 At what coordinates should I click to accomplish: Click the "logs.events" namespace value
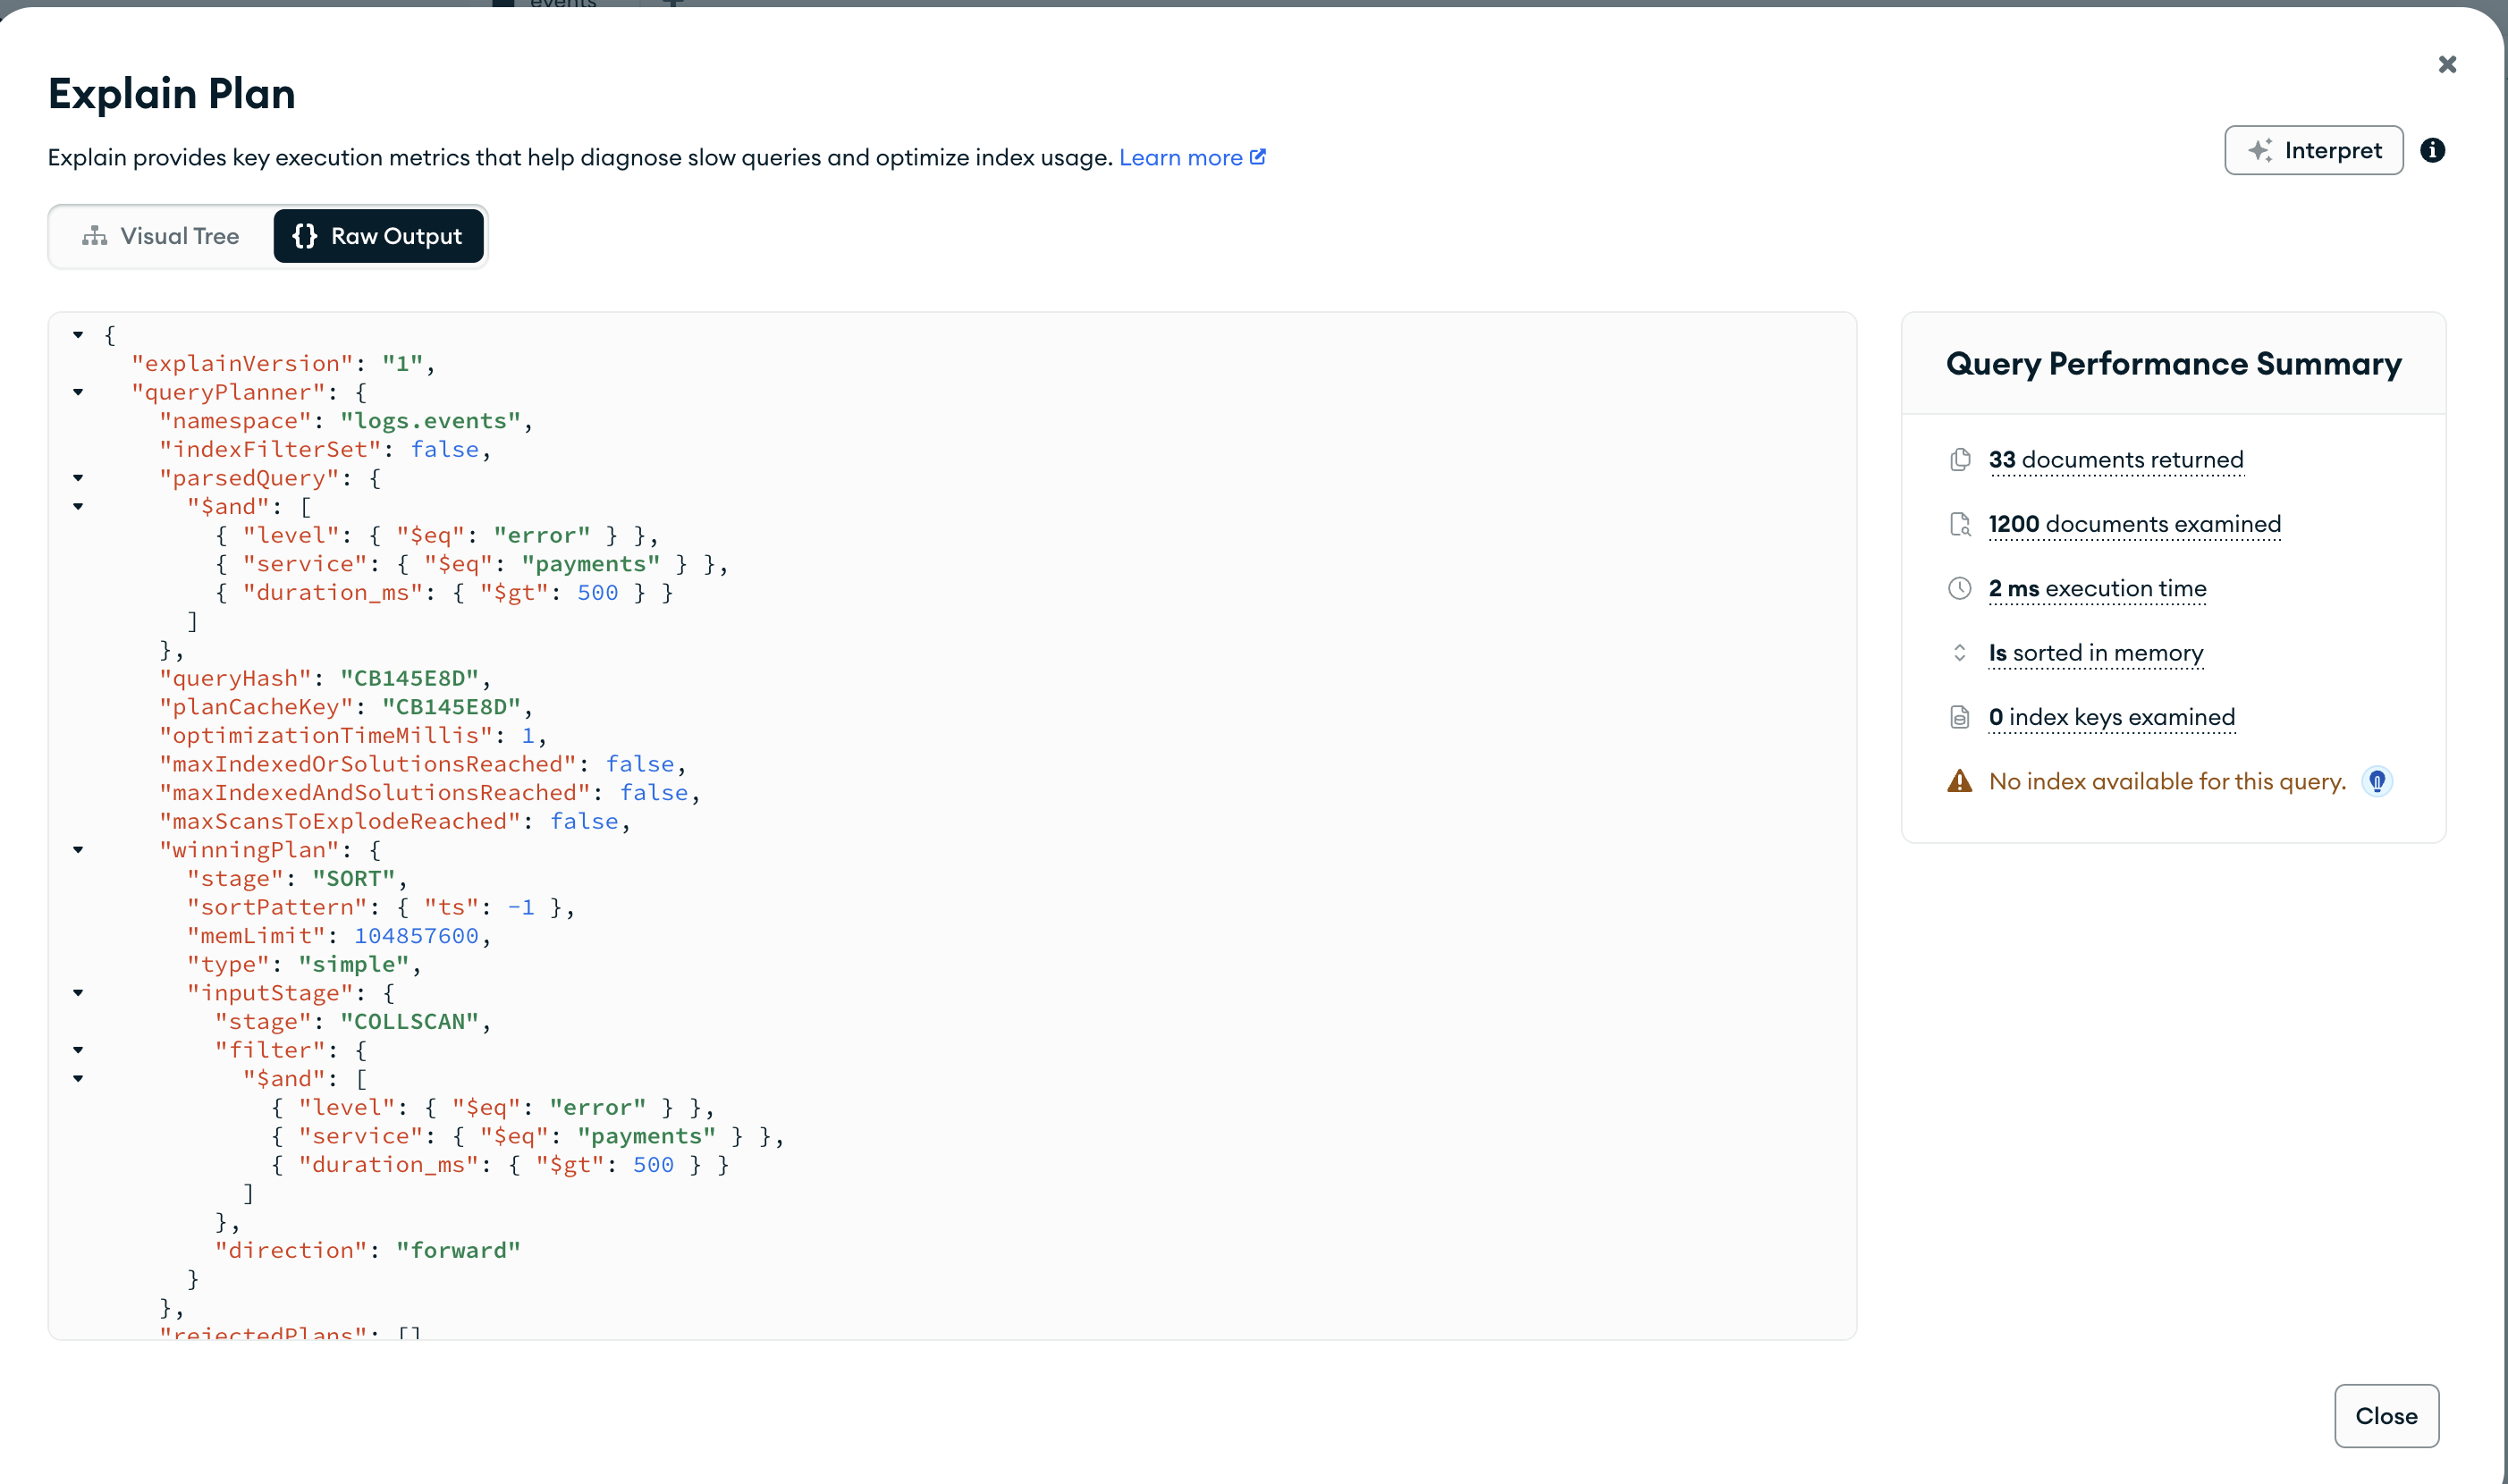click(430, 421)
